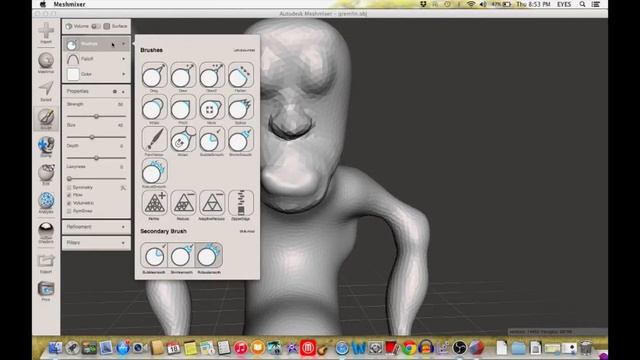This screenshot has height=360, width=640.
Task: Open Notification Center in menu bar
Action: pyautogui.click(x=596, y=4)
